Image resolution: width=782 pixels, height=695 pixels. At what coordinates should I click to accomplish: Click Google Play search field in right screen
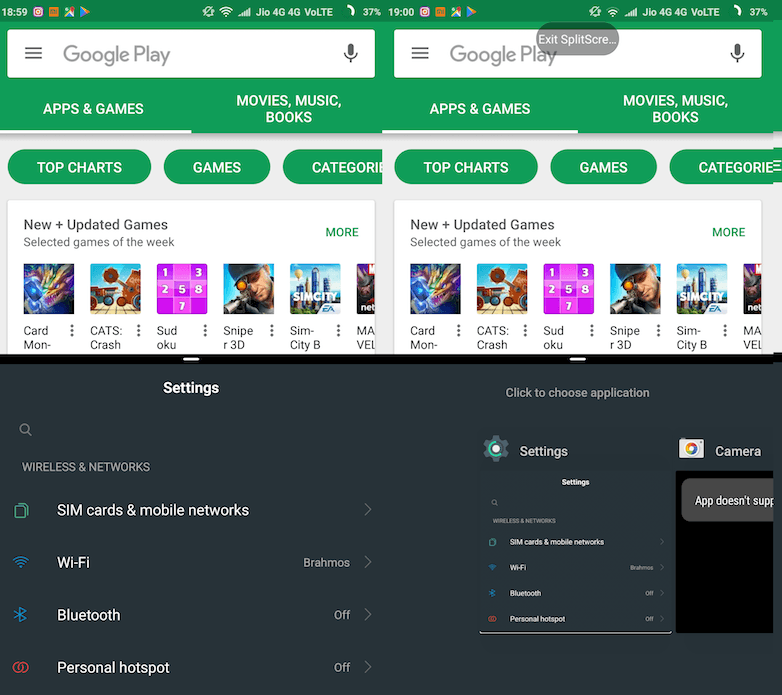tap(578, 53)
